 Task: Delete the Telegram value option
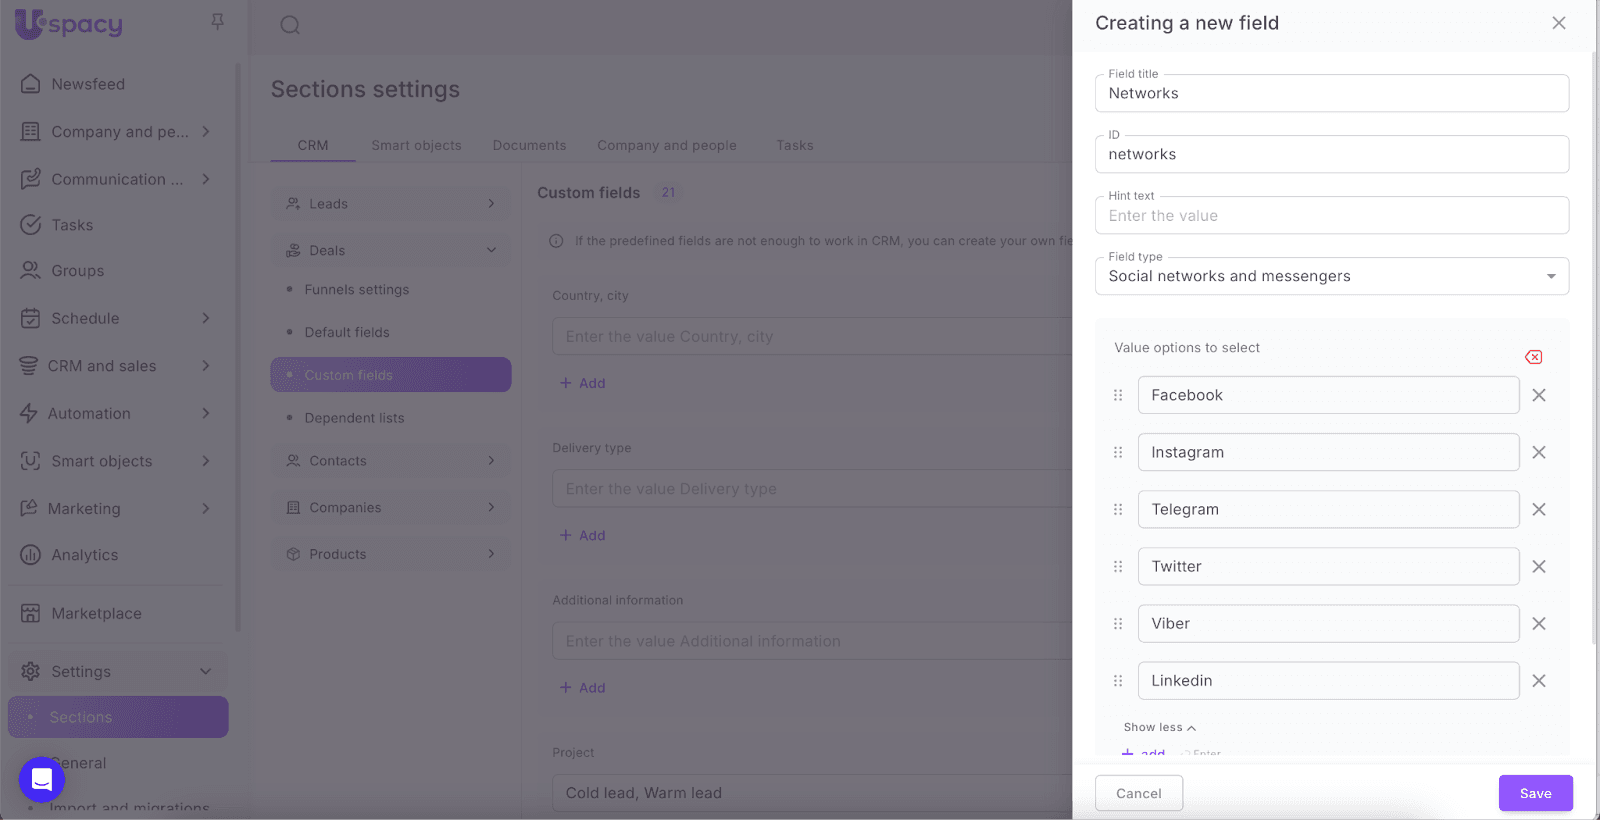pyautogui.click(x=1539, y=509)
